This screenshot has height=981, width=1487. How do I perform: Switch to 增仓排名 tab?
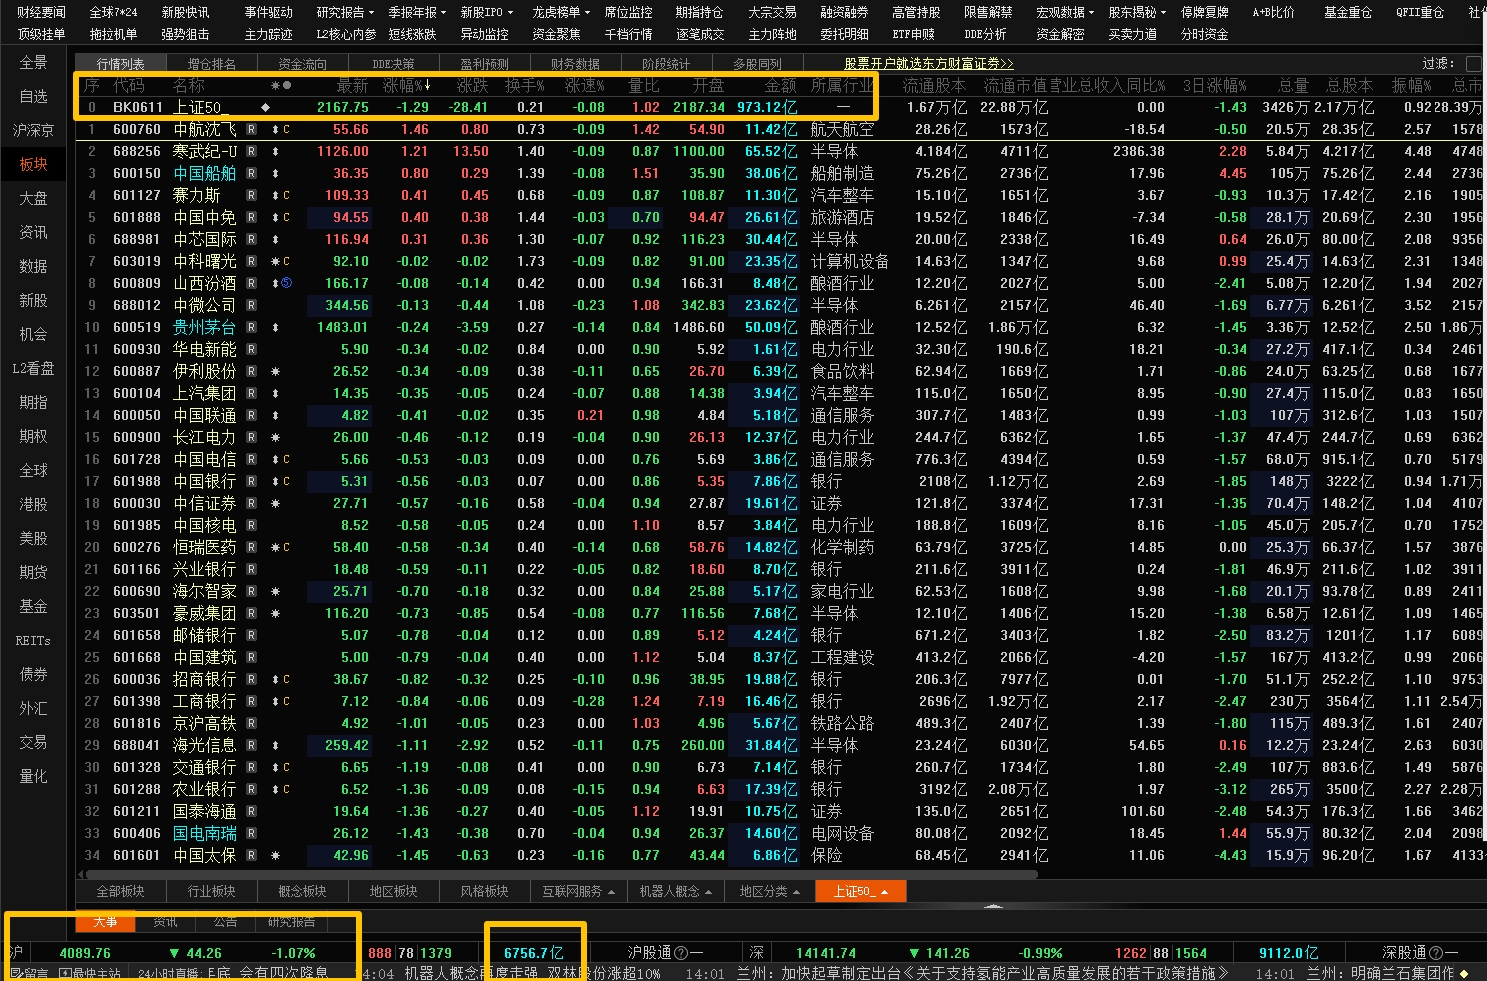tap(212, 64)
